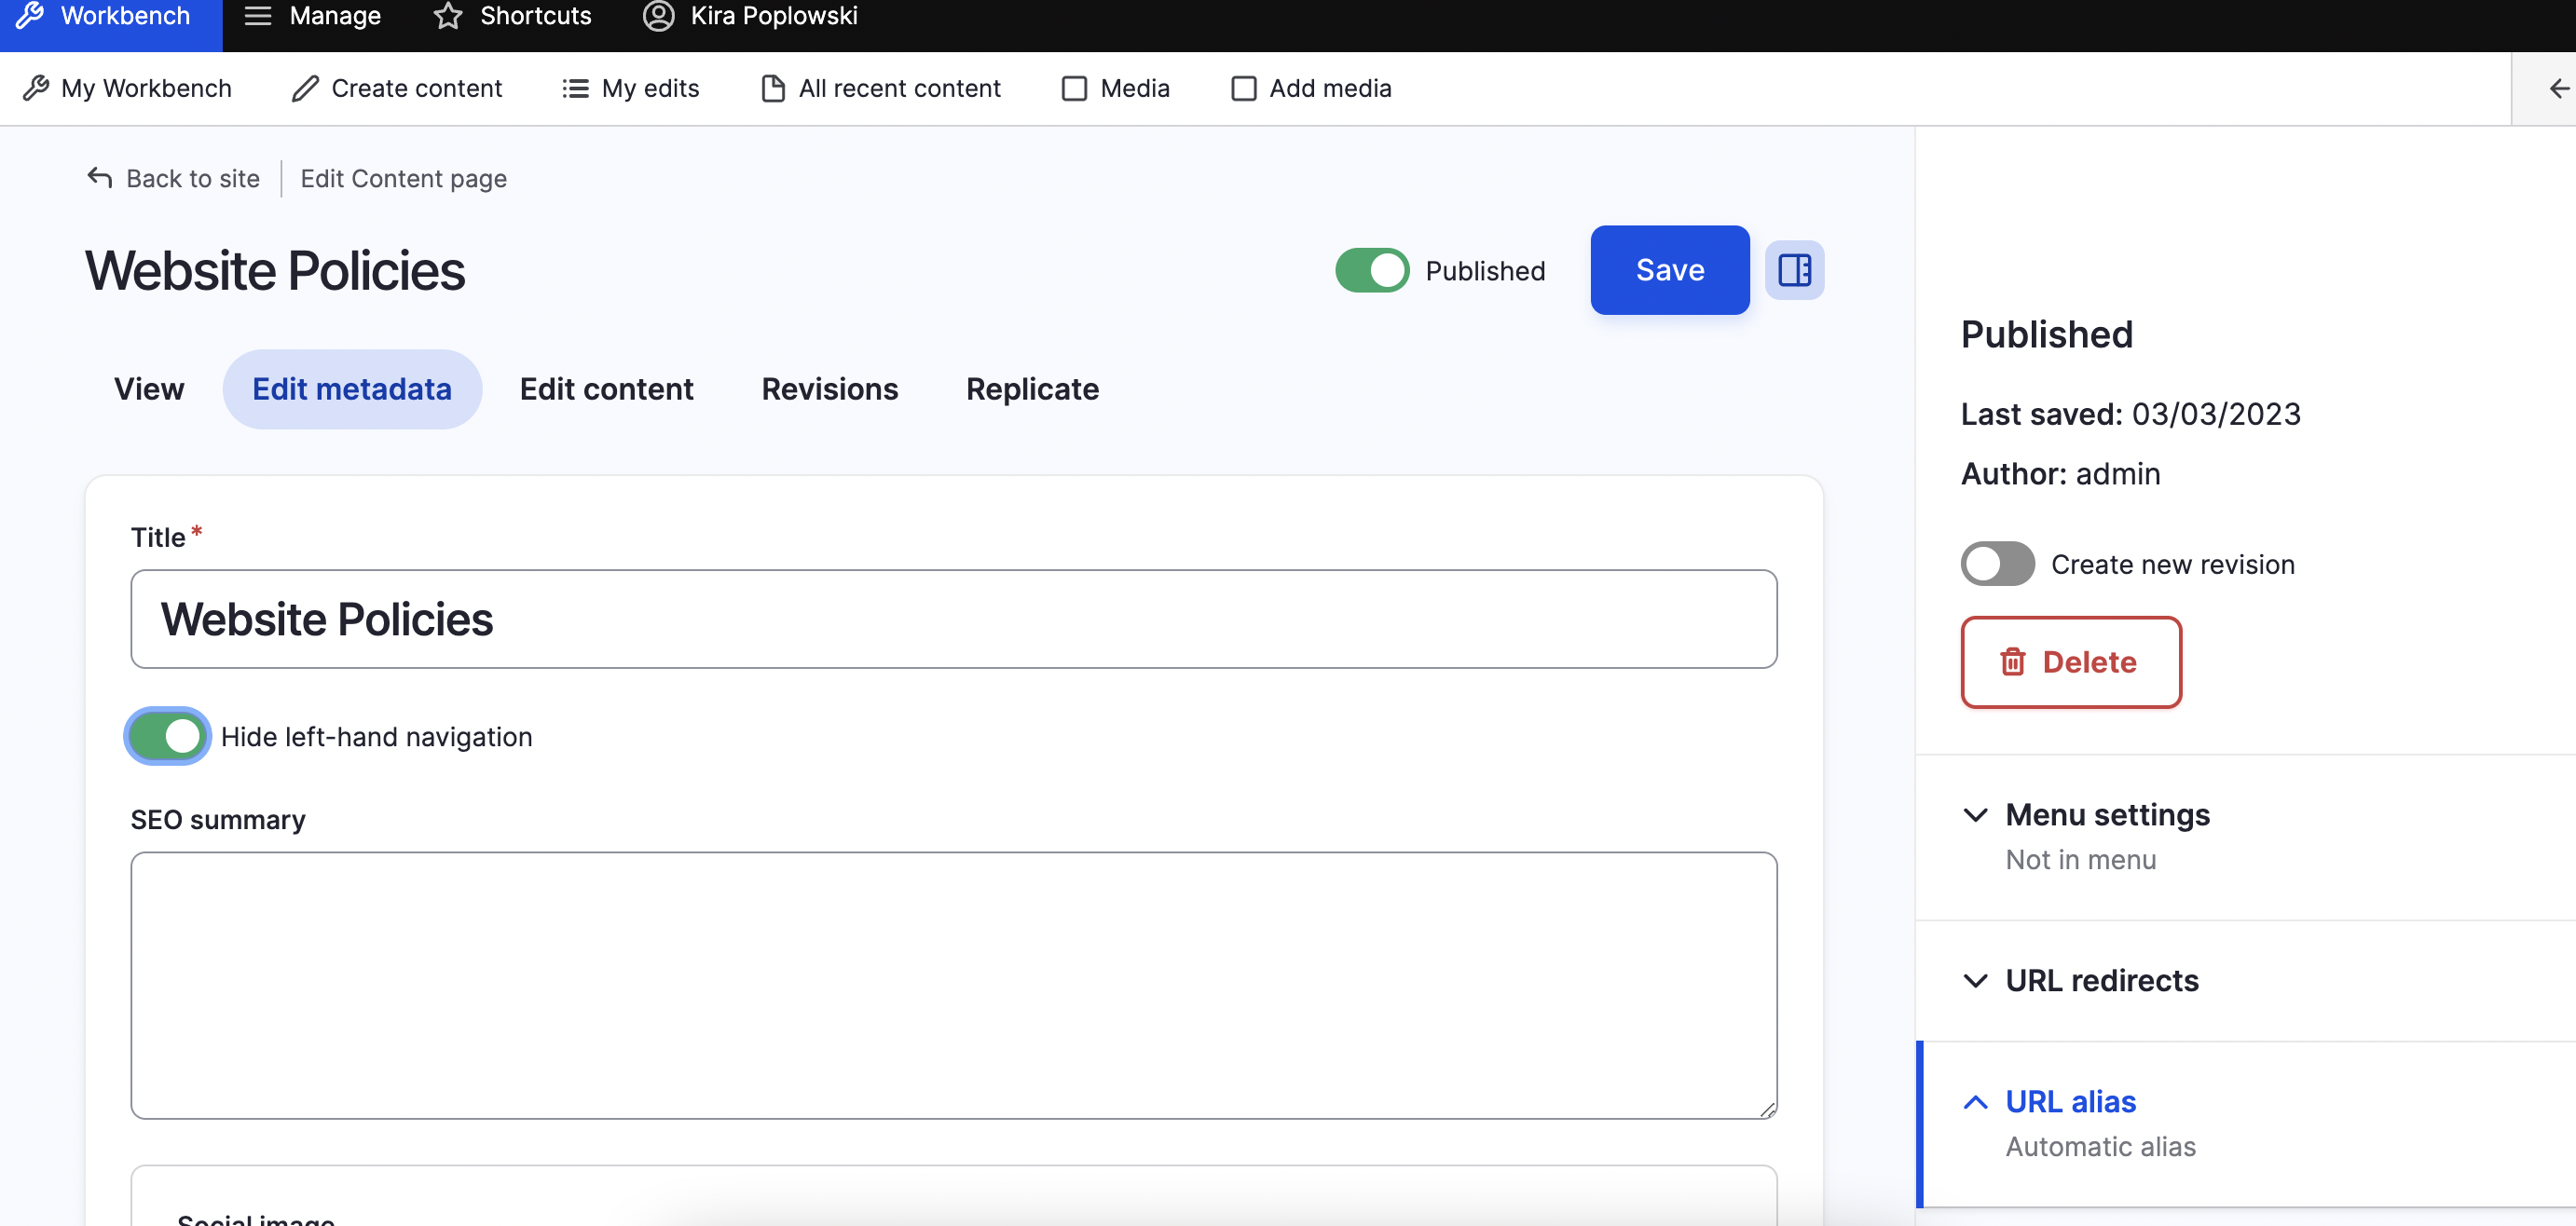Enable the Create new revision toggle
Screen dimensions: 2576x1226
coord(1993,565)
